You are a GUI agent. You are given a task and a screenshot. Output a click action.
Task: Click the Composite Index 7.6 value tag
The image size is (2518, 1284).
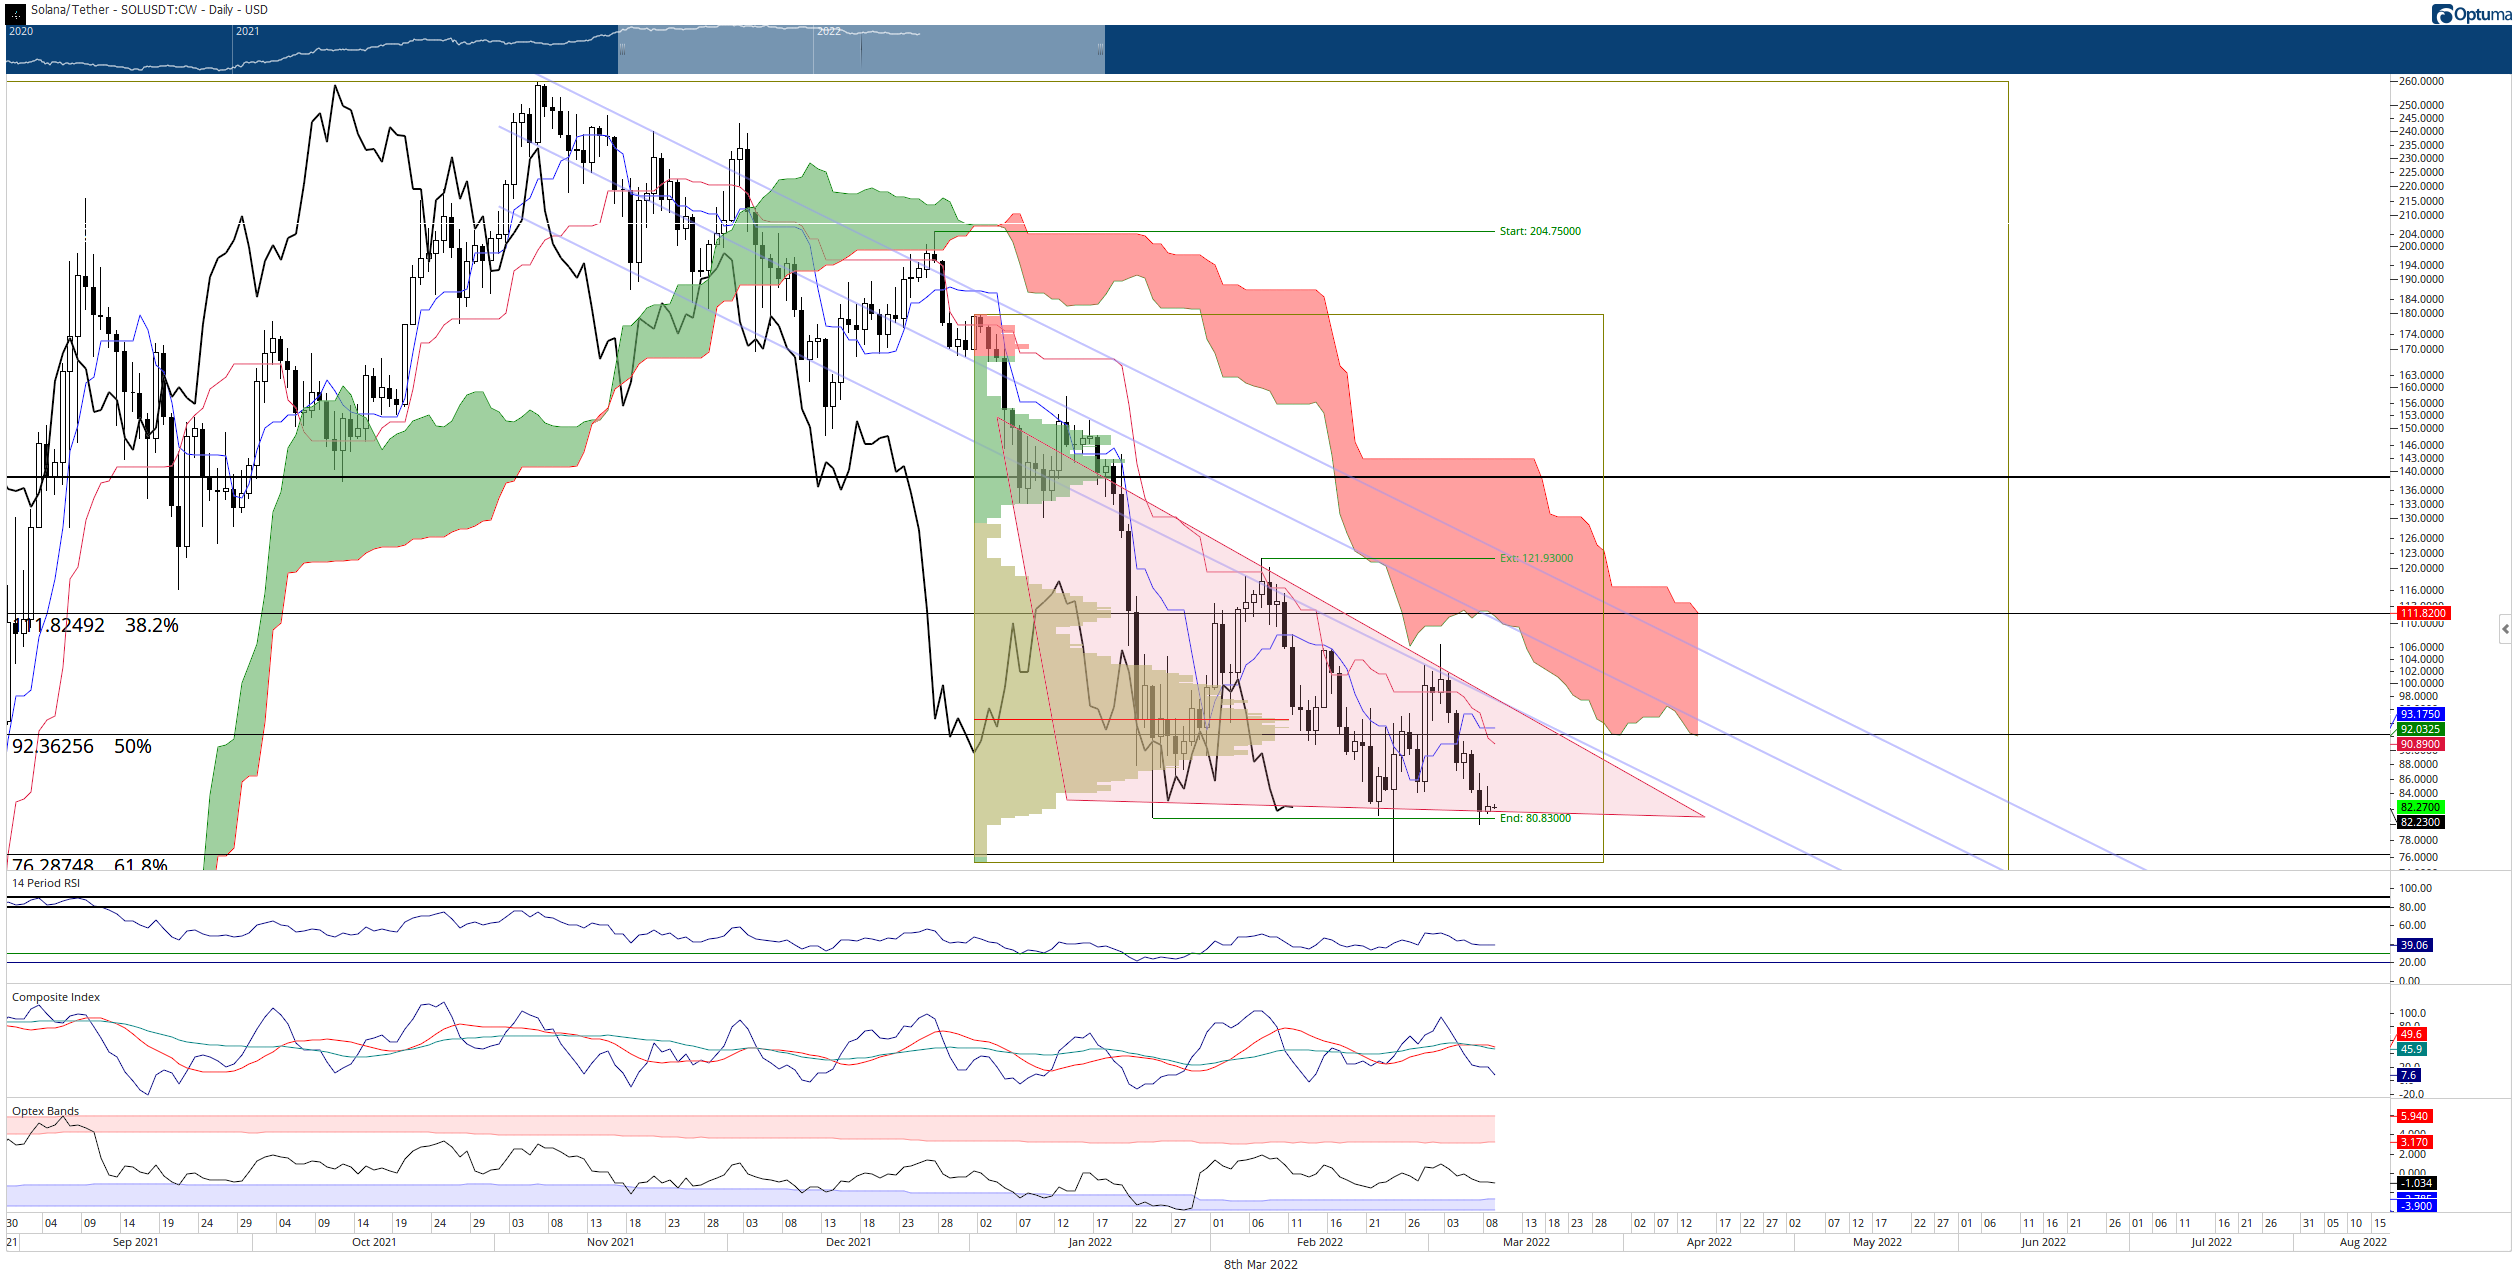(x=2409, y=1075)
